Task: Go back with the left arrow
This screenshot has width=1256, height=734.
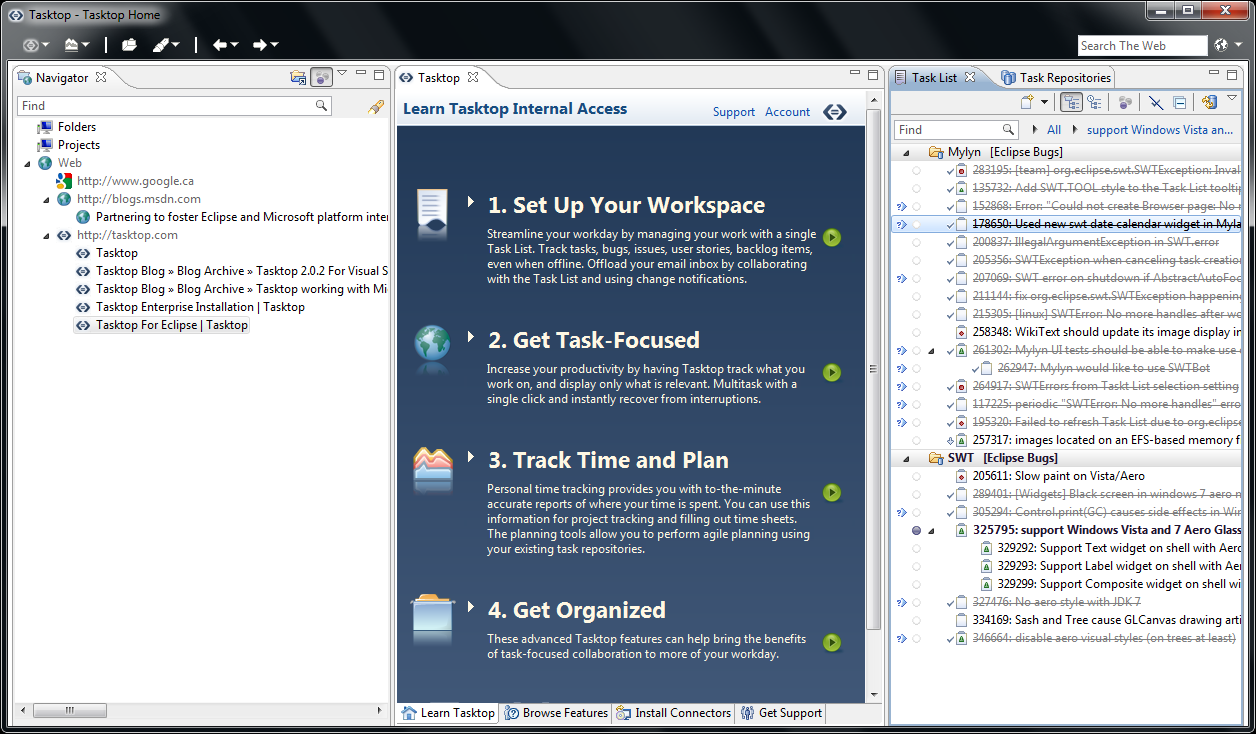Action: (220, 45)
